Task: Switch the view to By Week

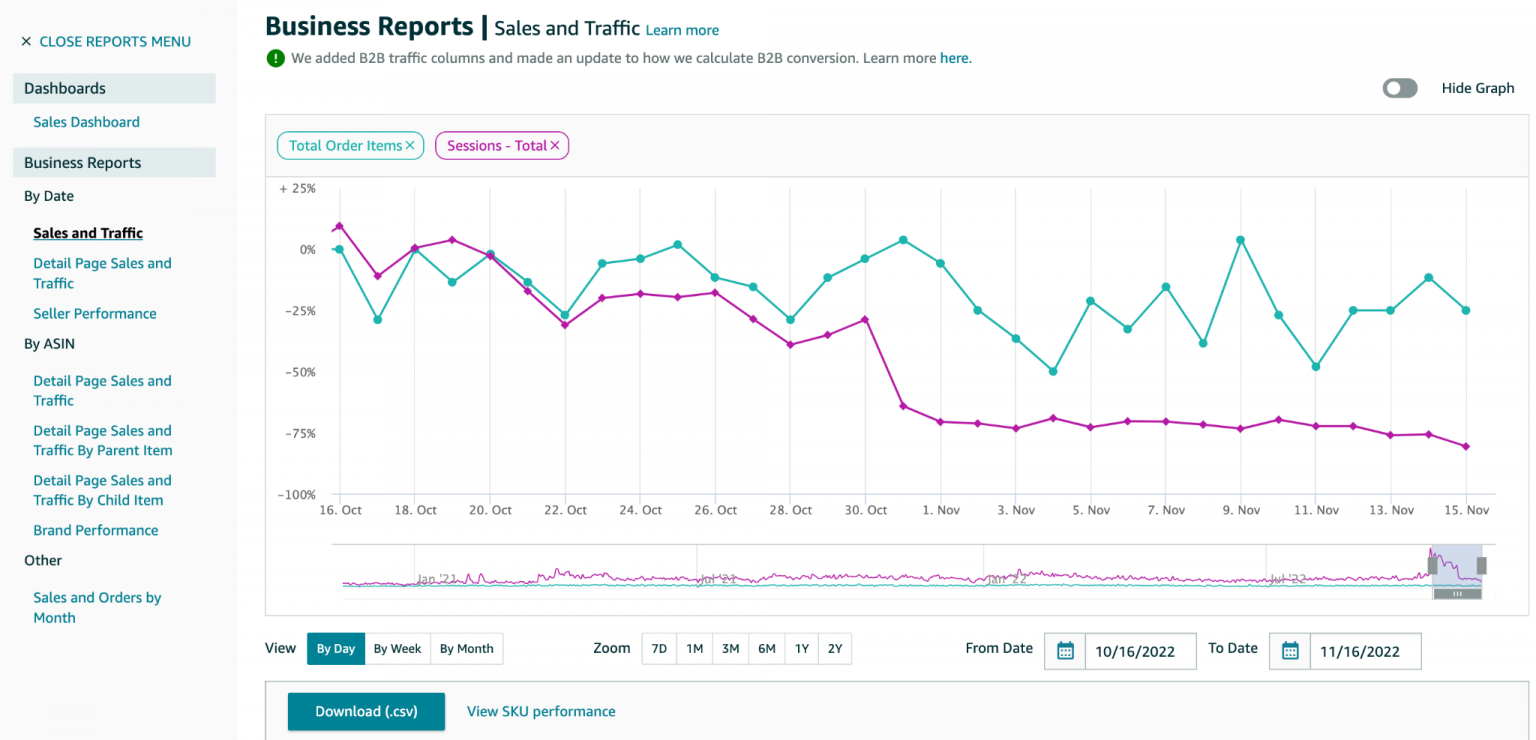Action: (x=397, y=649)
